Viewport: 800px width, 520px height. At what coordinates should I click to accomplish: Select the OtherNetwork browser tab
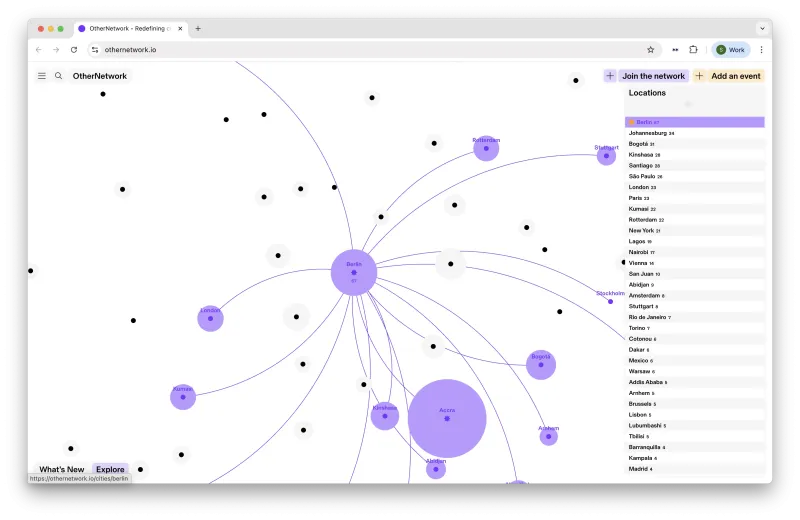point(131,29)
